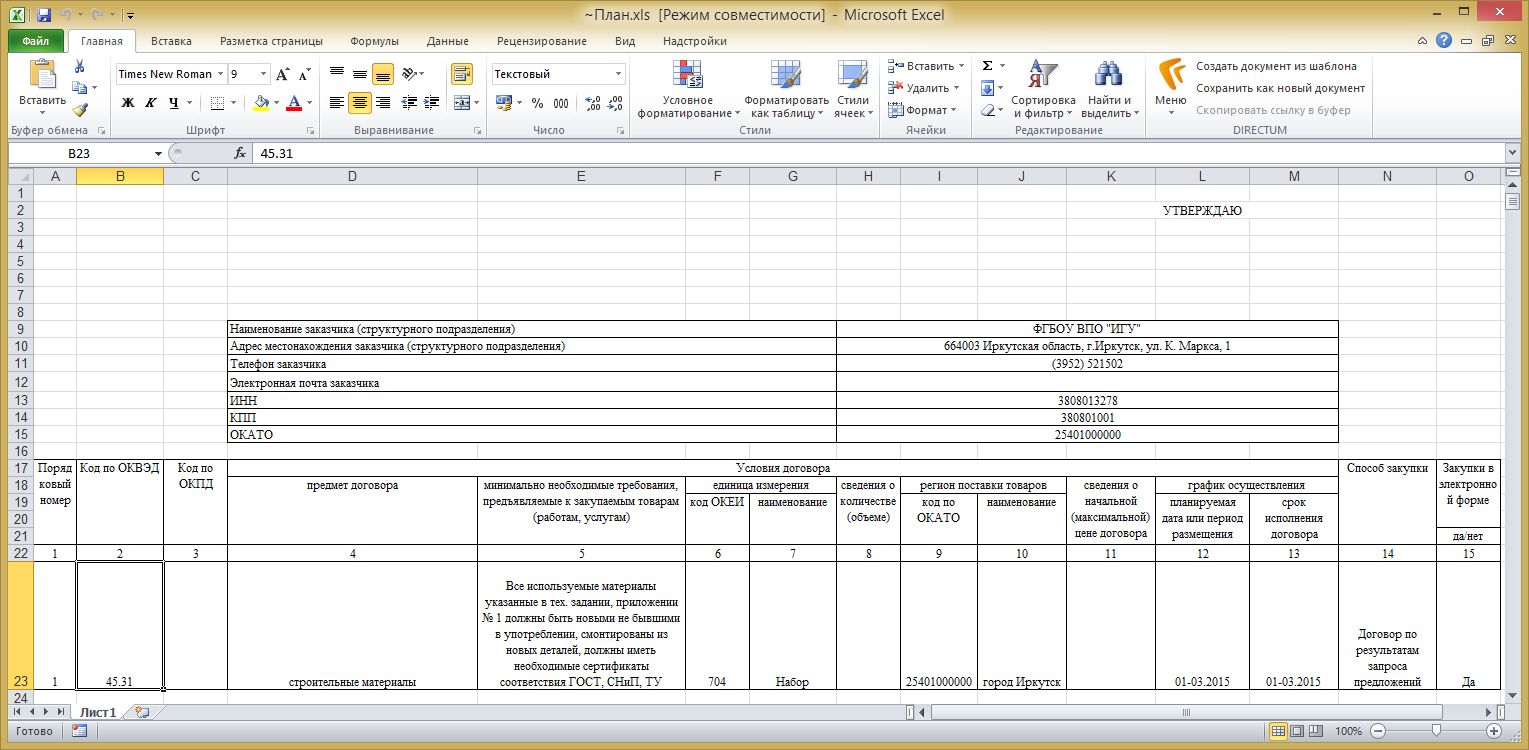
Task: Toggle wrap text button
Action: (461, 74)
